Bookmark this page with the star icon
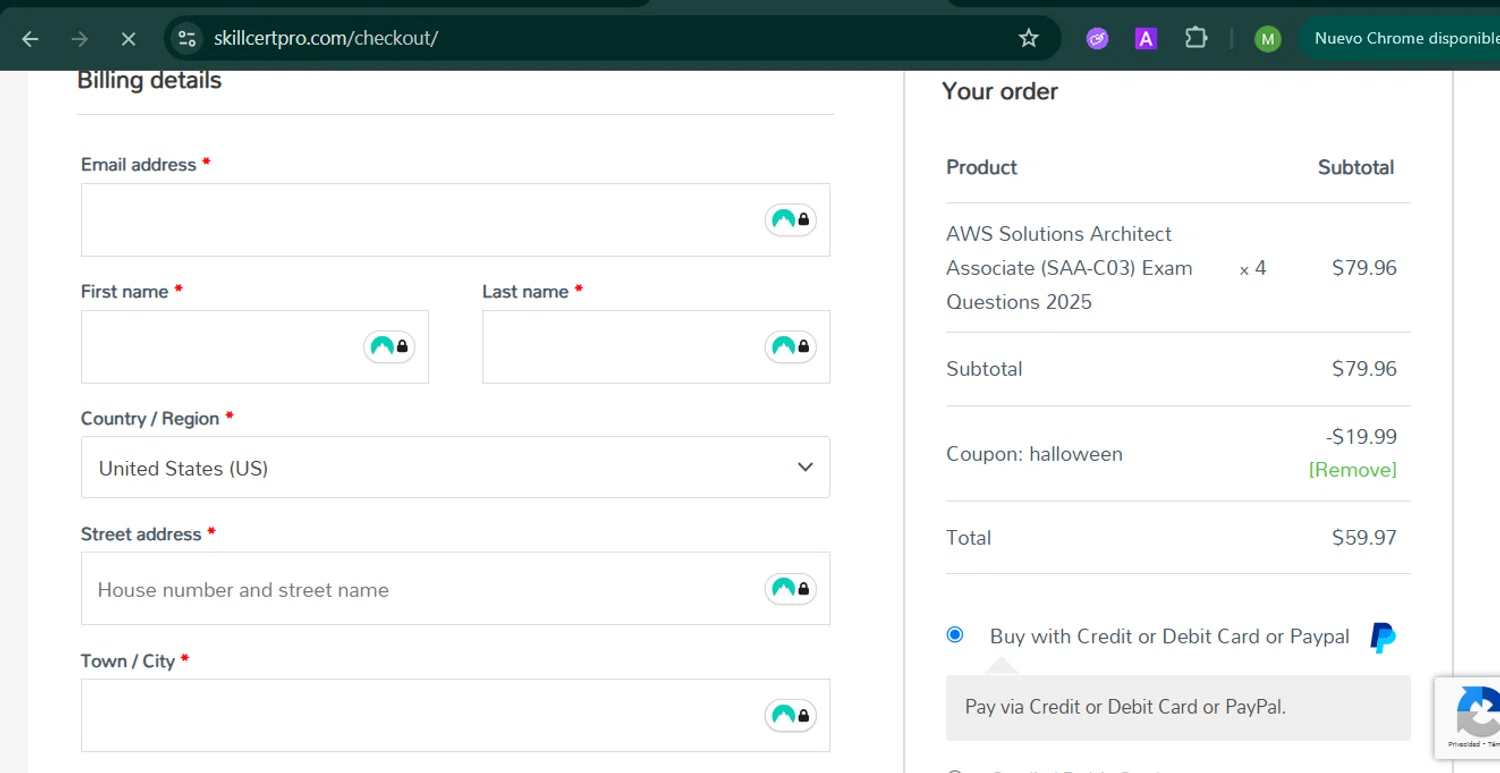Viewport: 1500px width, 773px height. pos(1029,38)
